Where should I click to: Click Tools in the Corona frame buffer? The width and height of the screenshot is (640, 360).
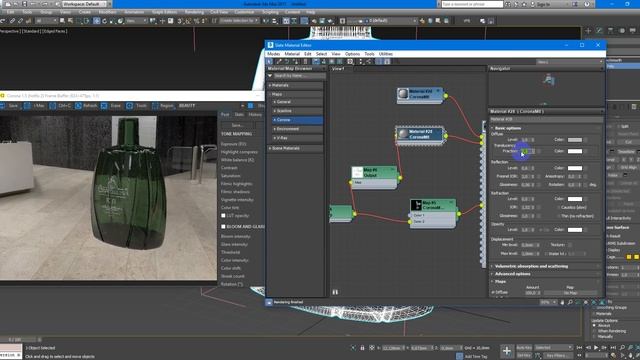[137, 106]
